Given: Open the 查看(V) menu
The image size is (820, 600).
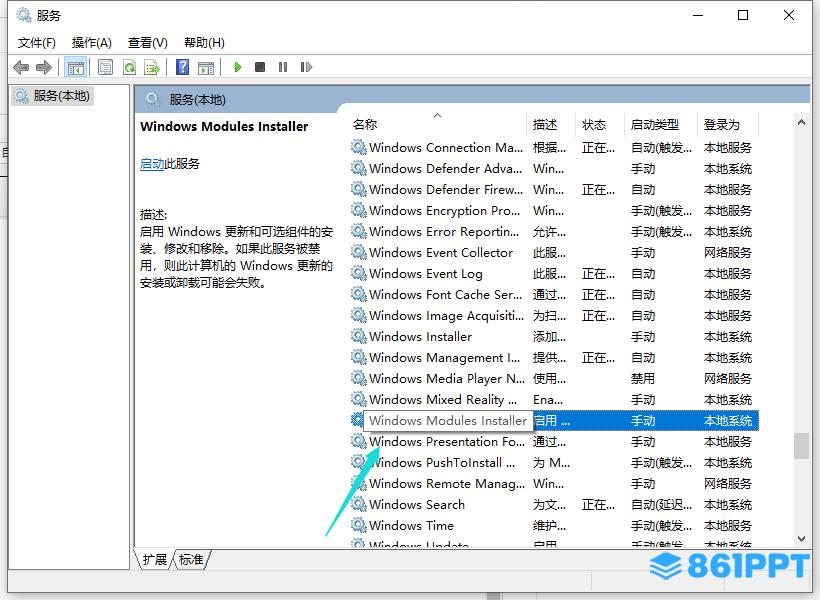Looking at the screenshot, I should point(147,42).
